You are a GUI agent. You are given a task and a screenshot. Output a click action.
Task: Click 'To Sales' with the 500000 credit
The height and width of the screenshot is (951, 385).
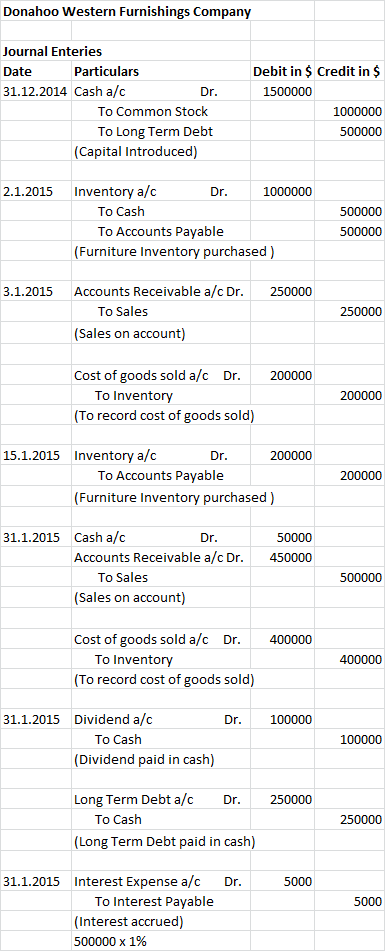[122, 577]
